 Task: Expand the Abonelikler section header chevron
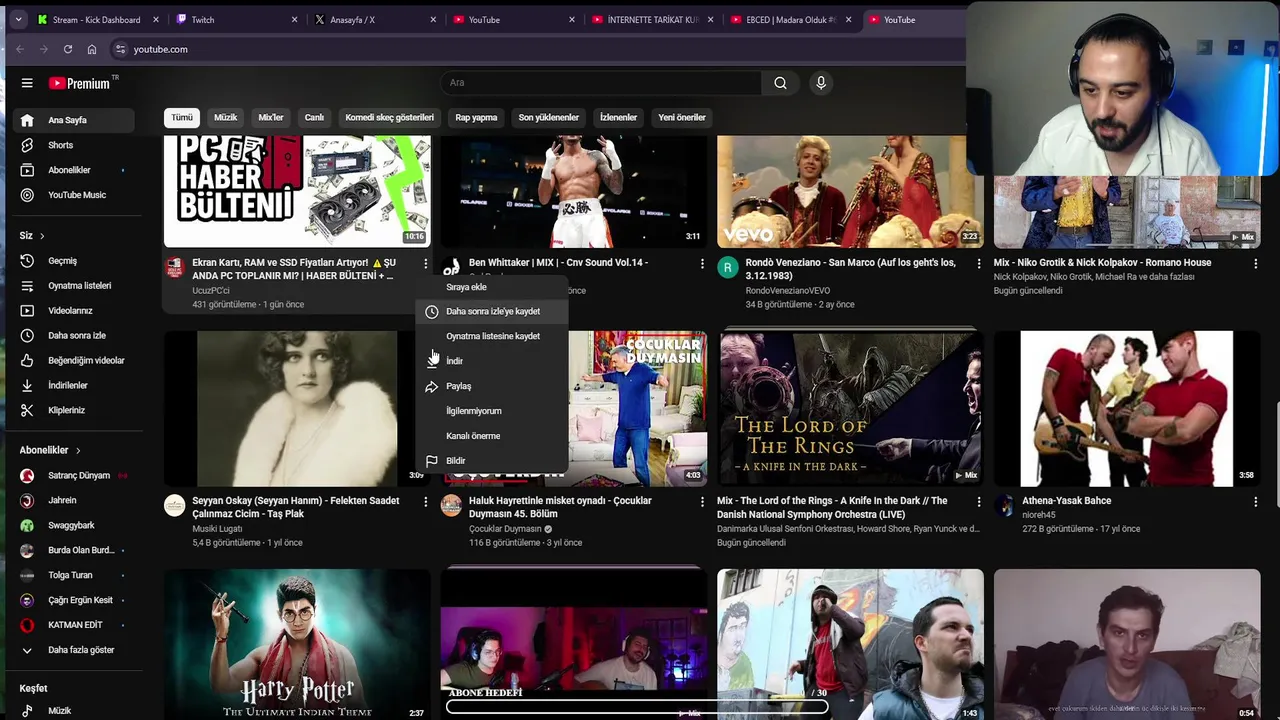(x=77, y=451)
